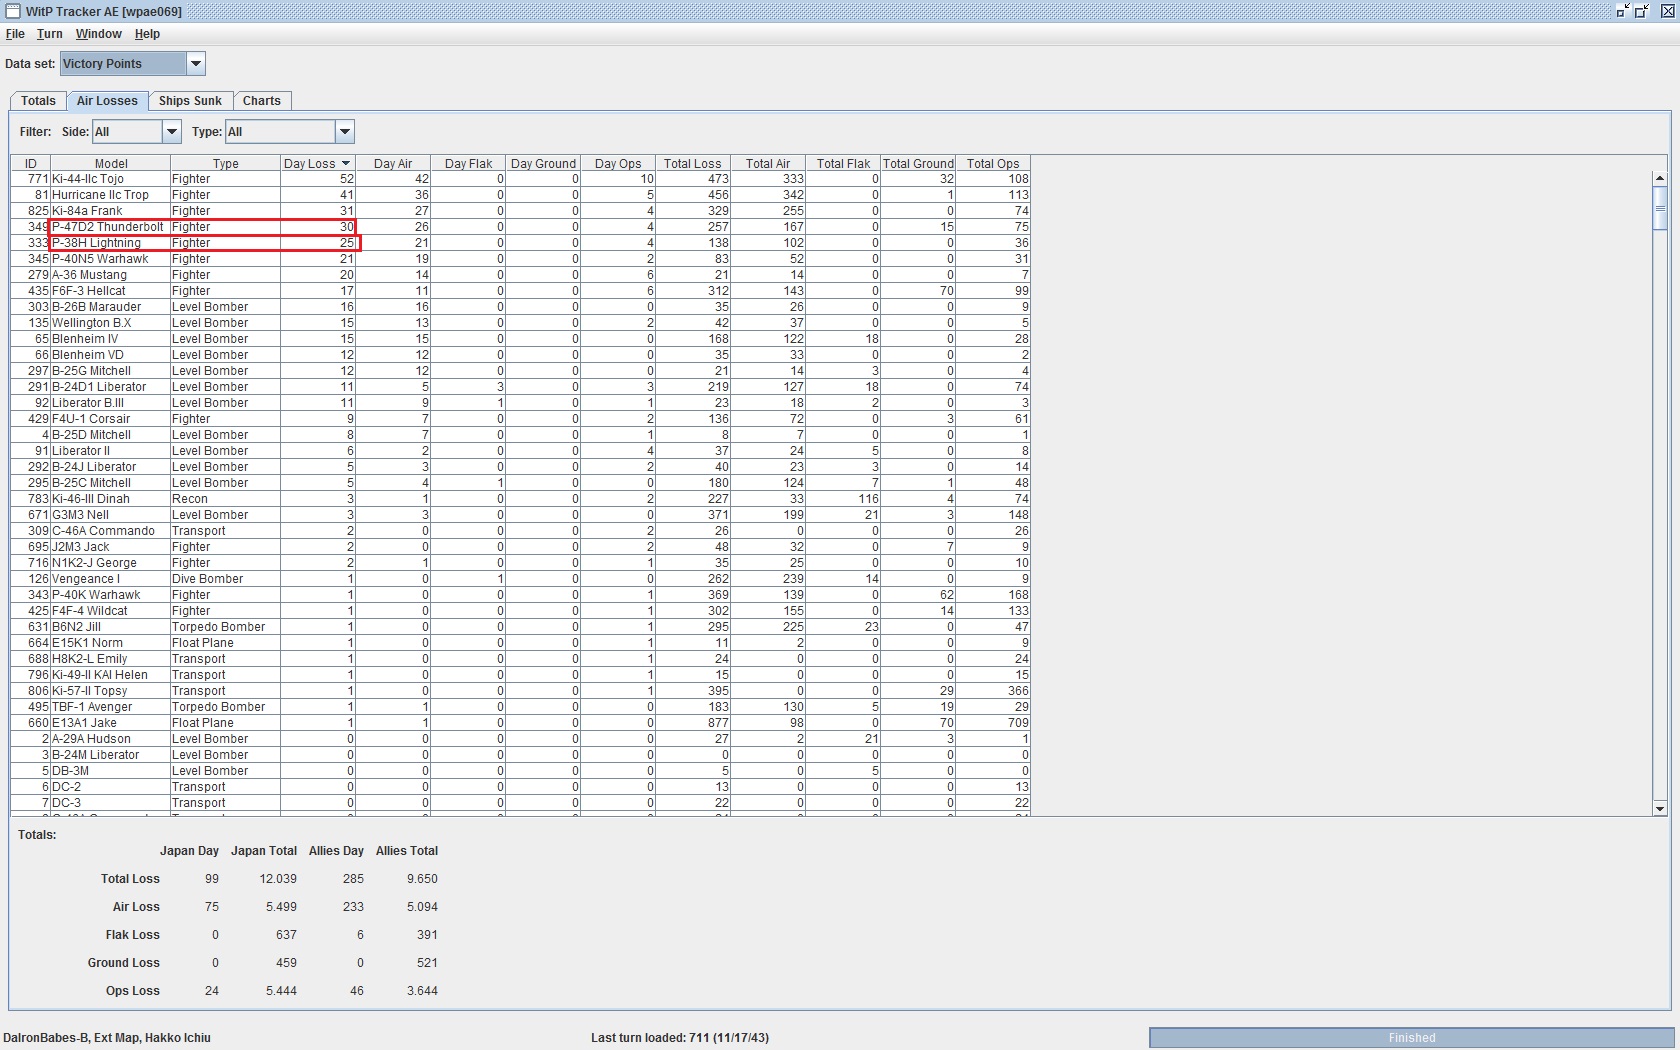Open the Turn menu
This screenshot has width=1680, height=1050.
50,34
